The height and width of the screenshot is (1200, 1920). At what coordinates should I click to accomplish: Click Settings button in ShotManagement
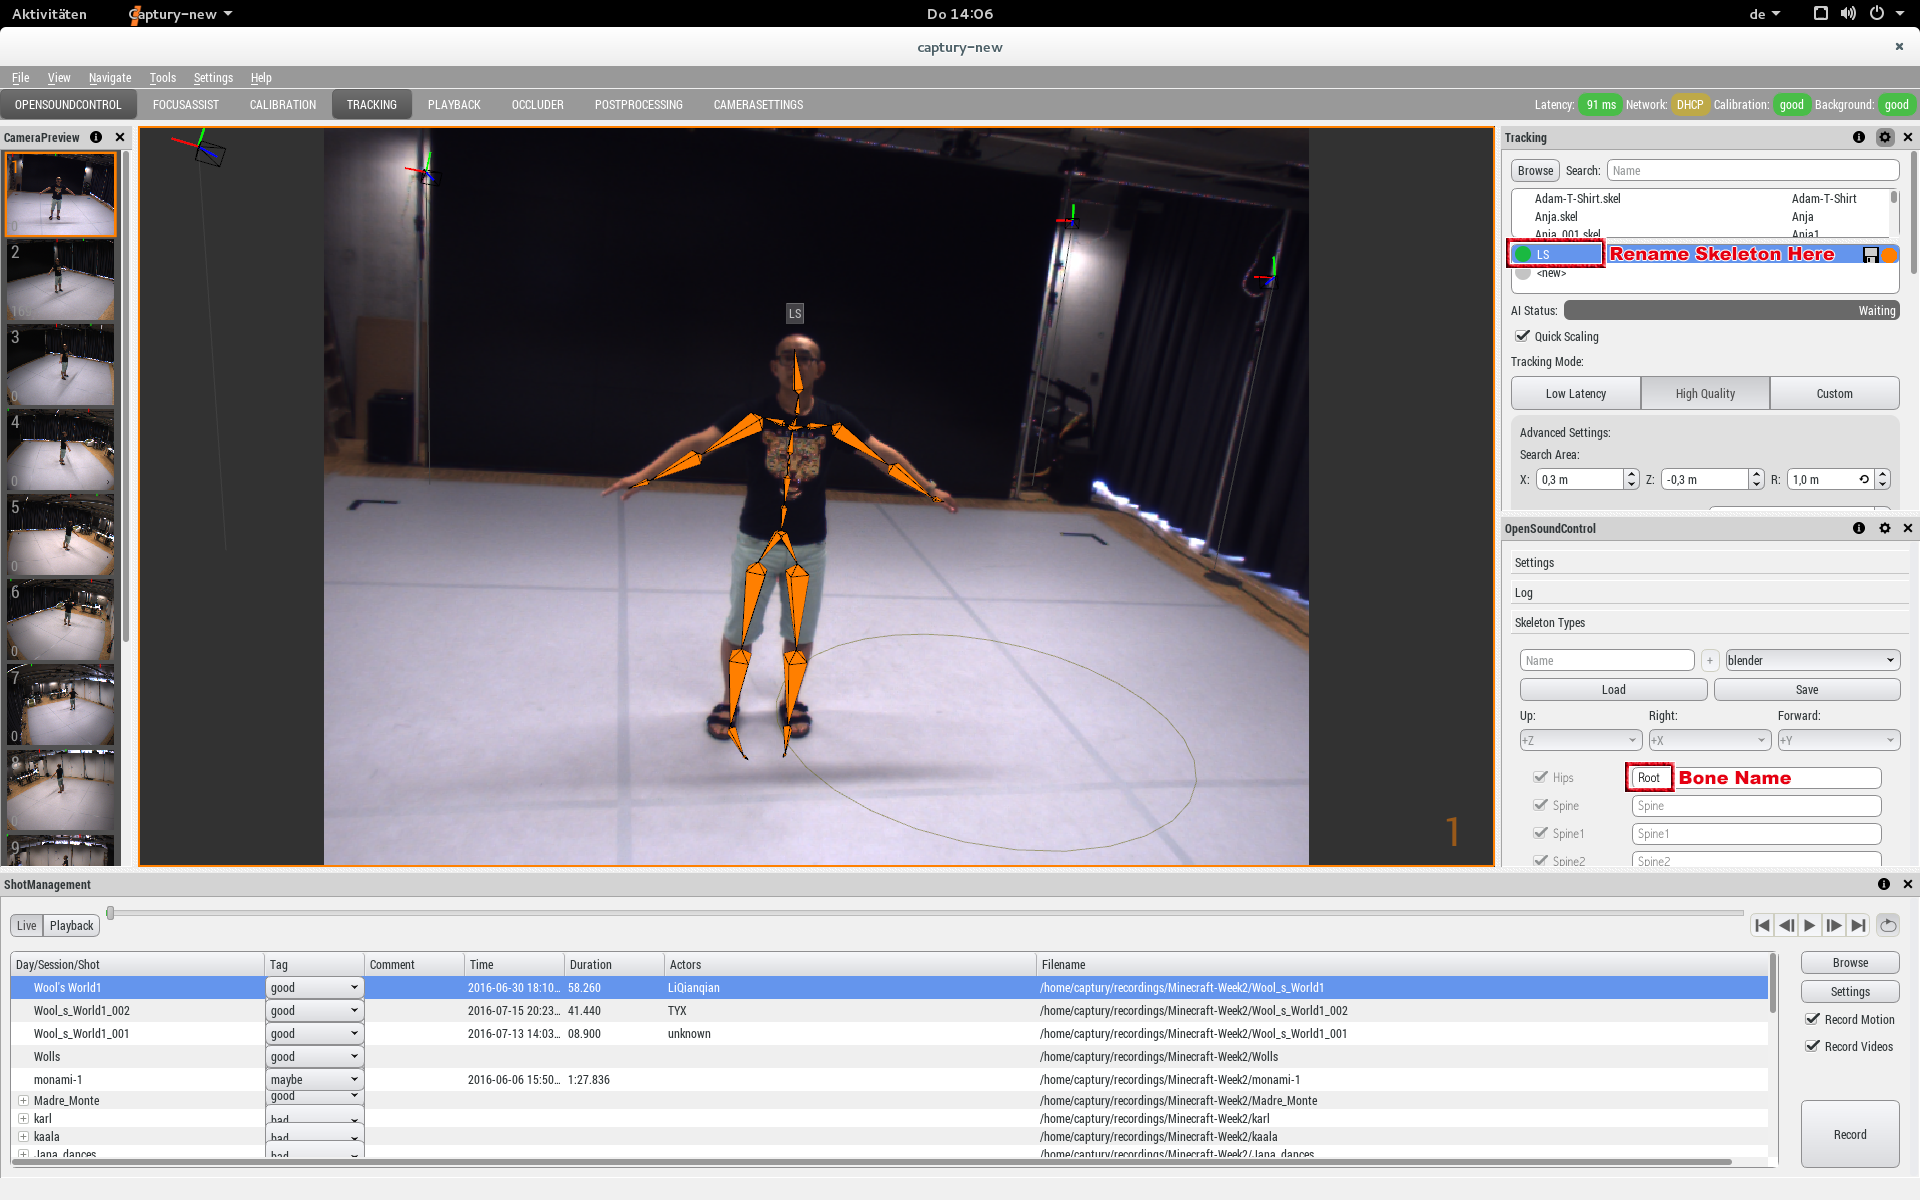[1850, 991]
